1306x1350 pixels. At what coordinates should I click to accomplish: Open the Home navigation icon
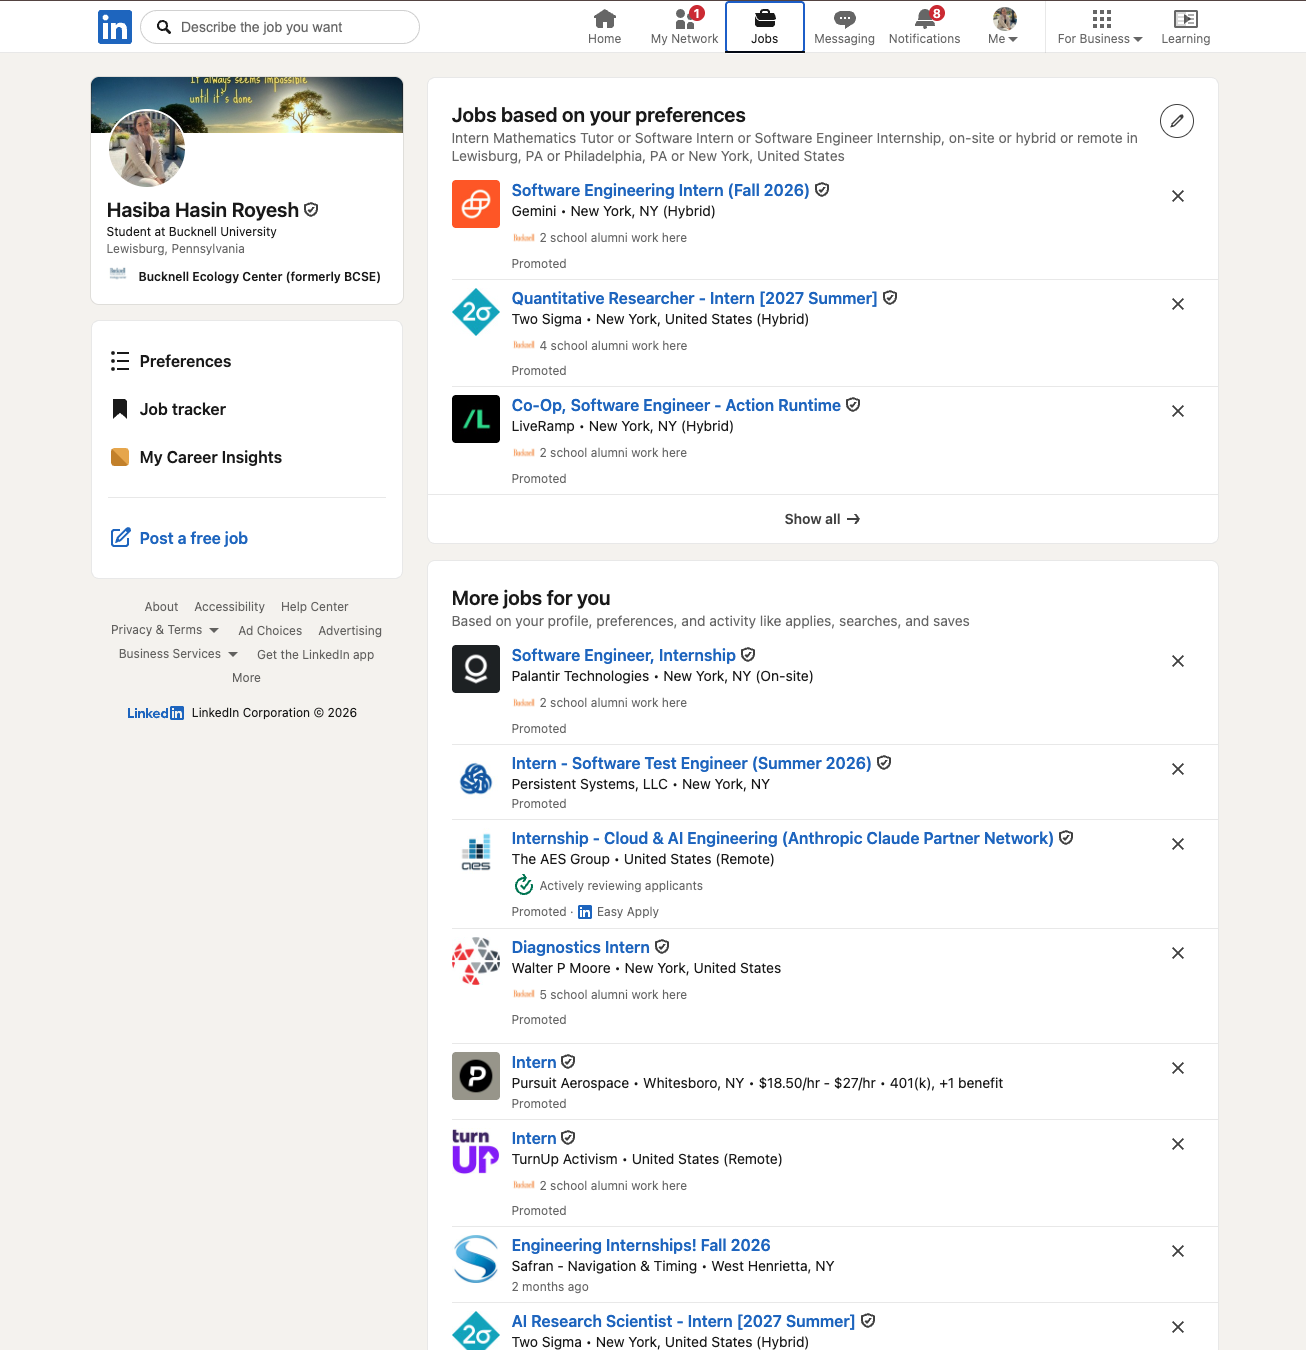[604, 27]
